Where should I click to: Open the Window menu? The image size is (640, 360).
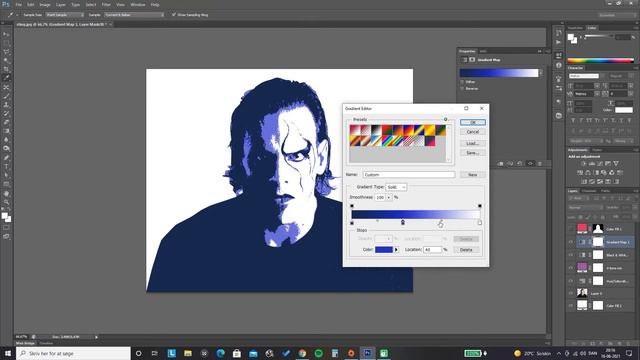tap(138, 4)
